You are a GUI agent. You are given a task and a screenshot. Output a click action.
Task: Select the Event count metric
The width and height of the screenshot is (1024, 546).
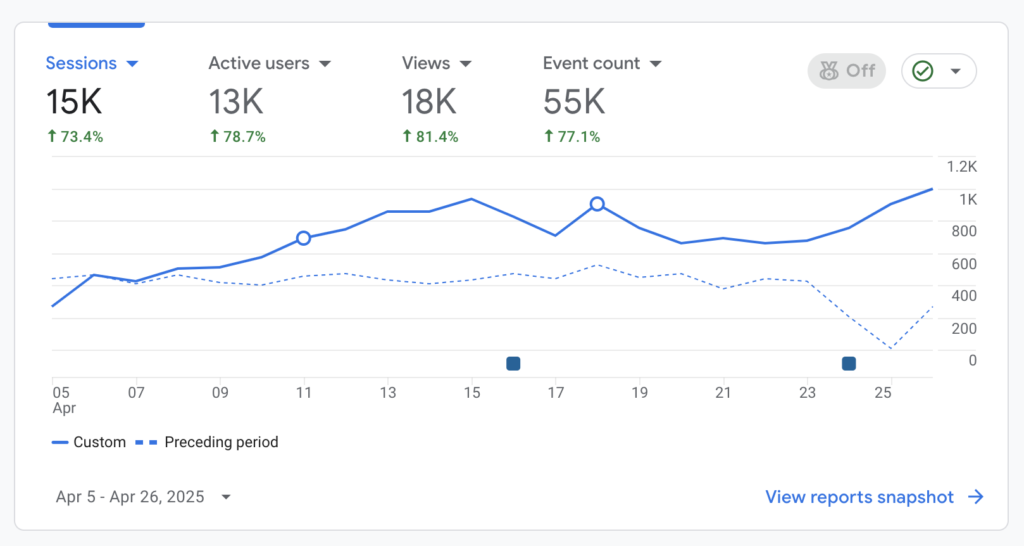tap(591, 63)
